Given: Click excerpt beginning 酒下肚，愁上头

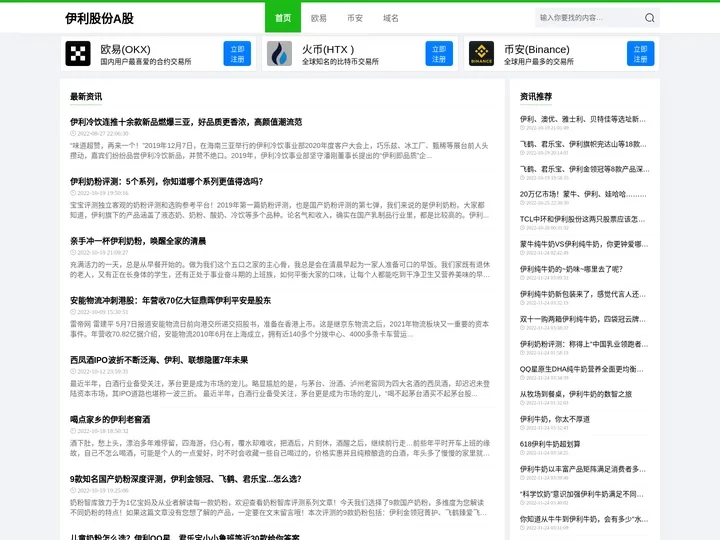Looking at the screenshot, I should coord(280,448).
